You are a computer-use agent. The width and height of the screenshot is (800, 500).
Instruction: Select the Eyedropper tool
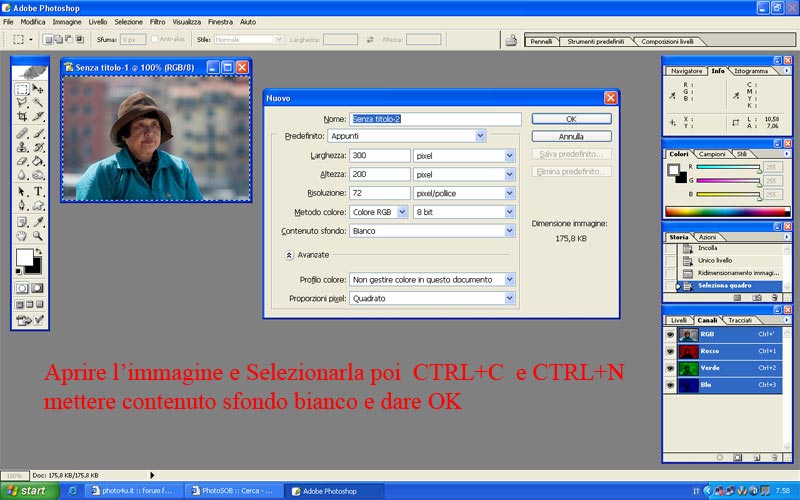(x=38, y=222)
